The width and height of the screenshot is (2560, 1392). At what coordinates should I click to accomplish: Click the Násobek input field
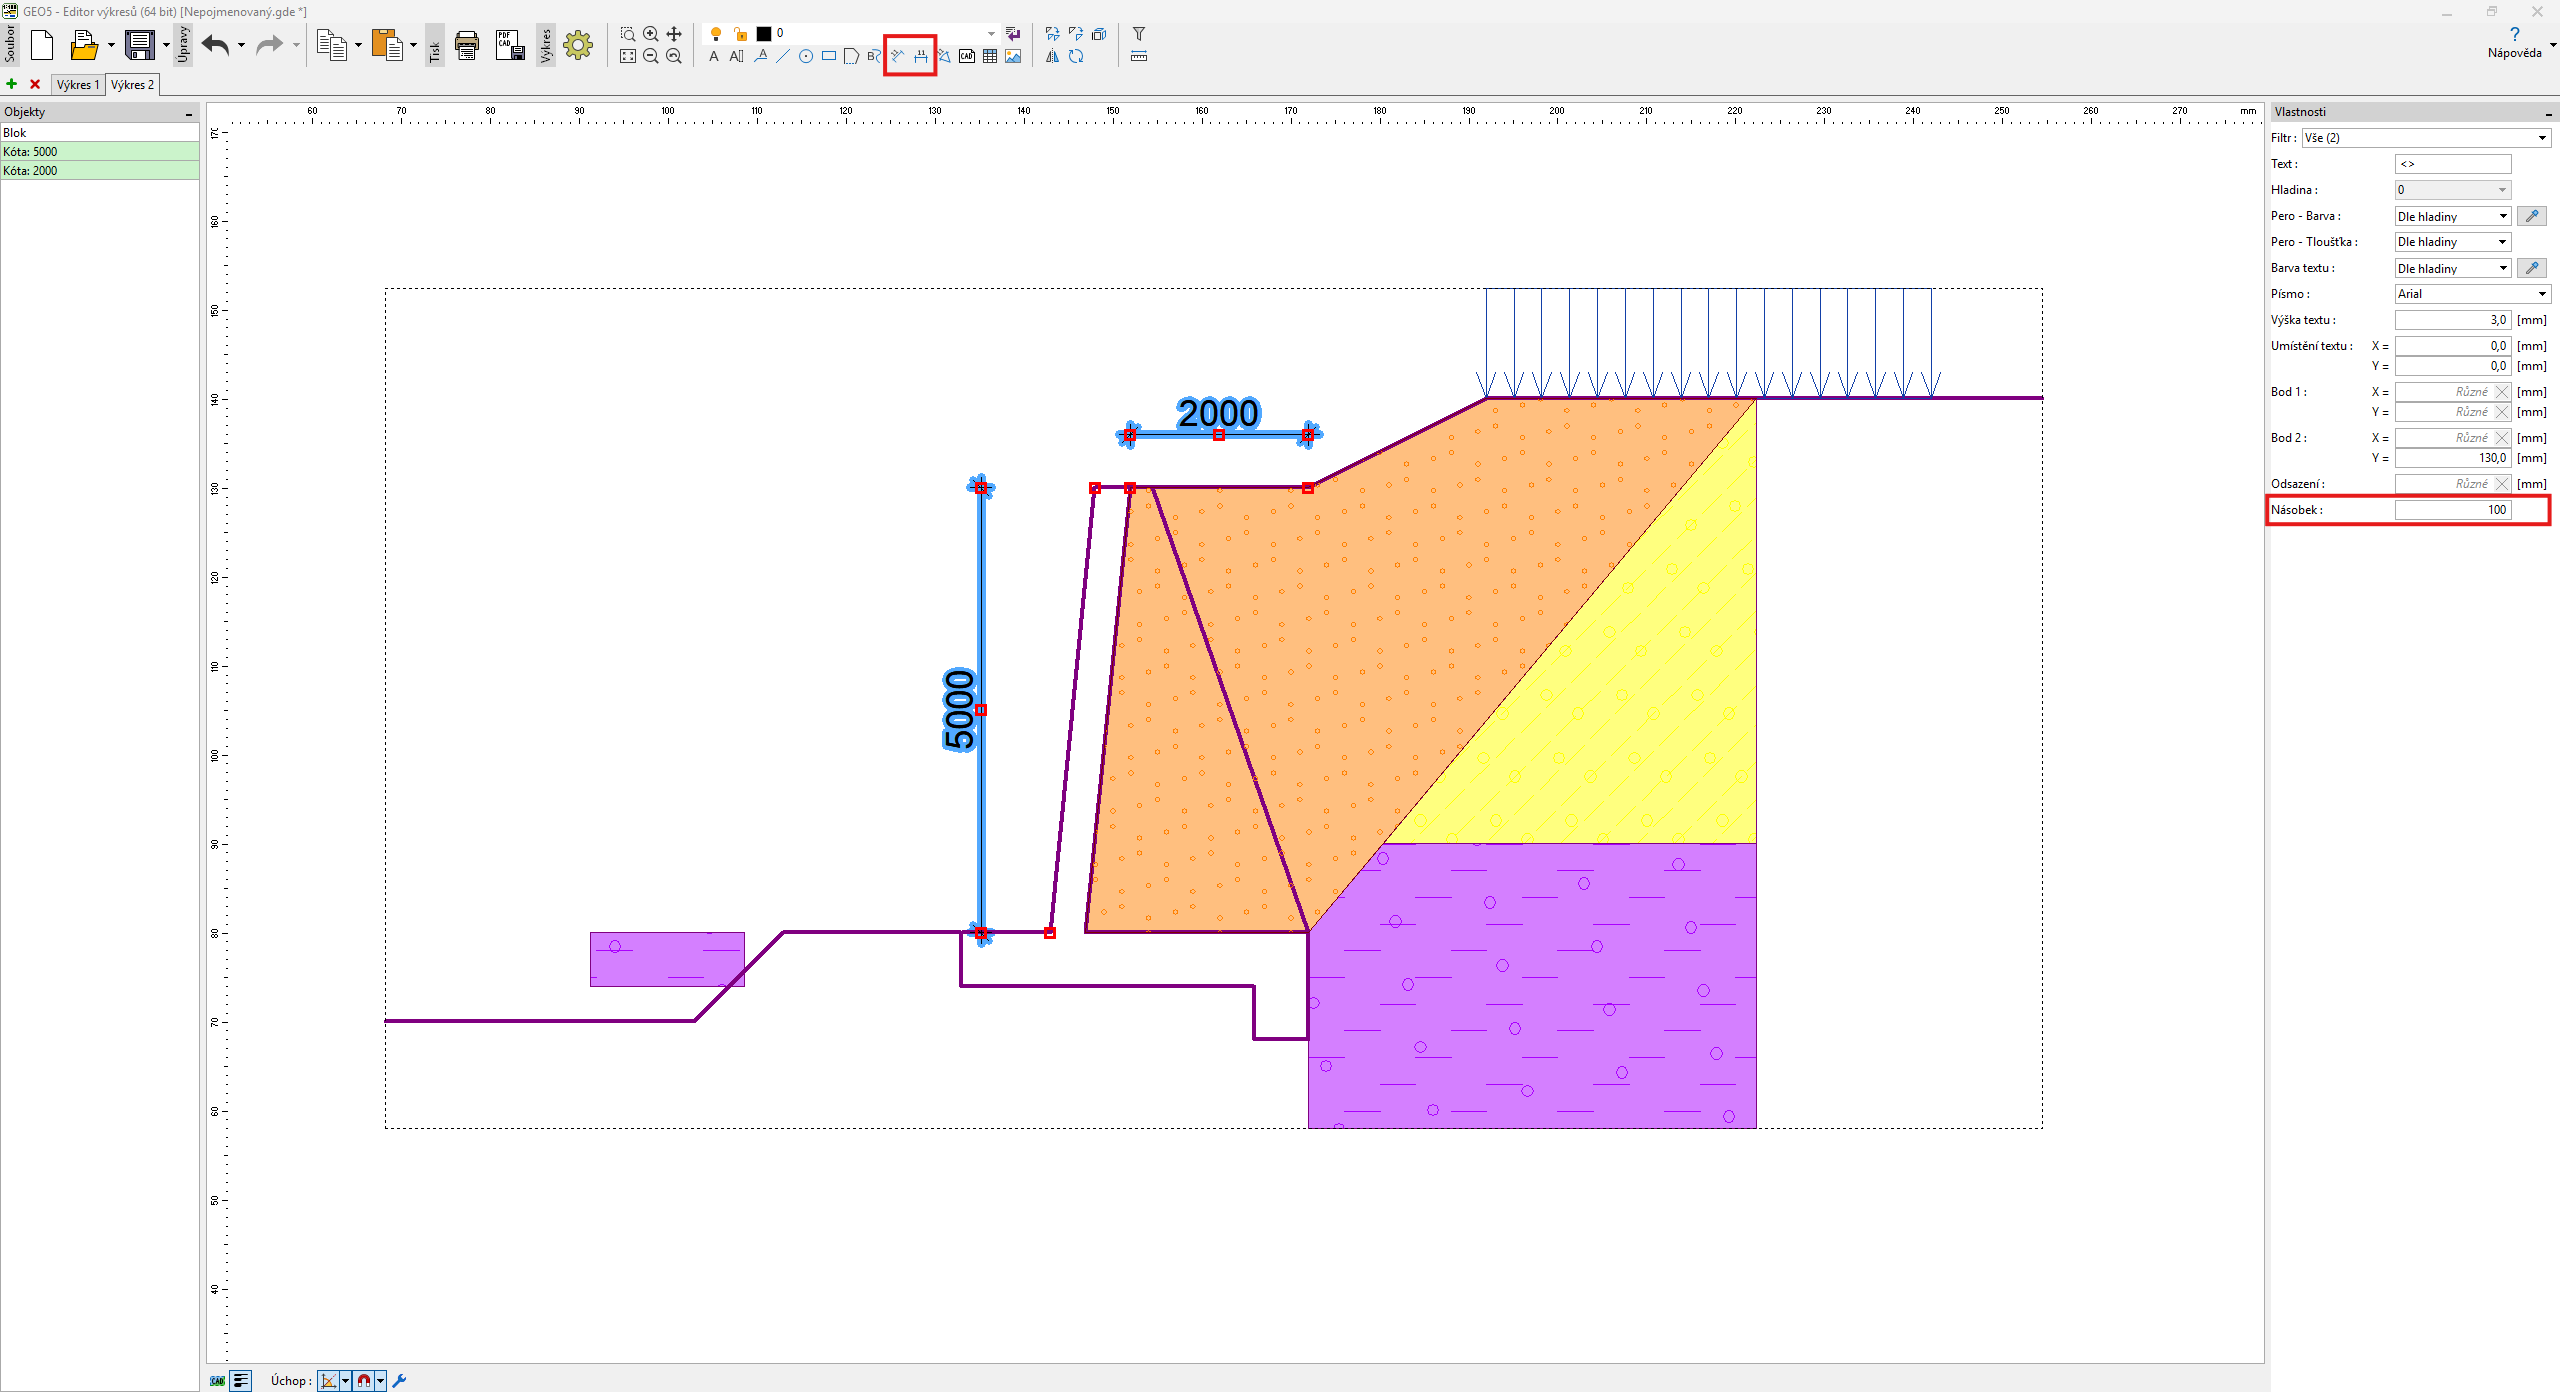pos(2452,510)
